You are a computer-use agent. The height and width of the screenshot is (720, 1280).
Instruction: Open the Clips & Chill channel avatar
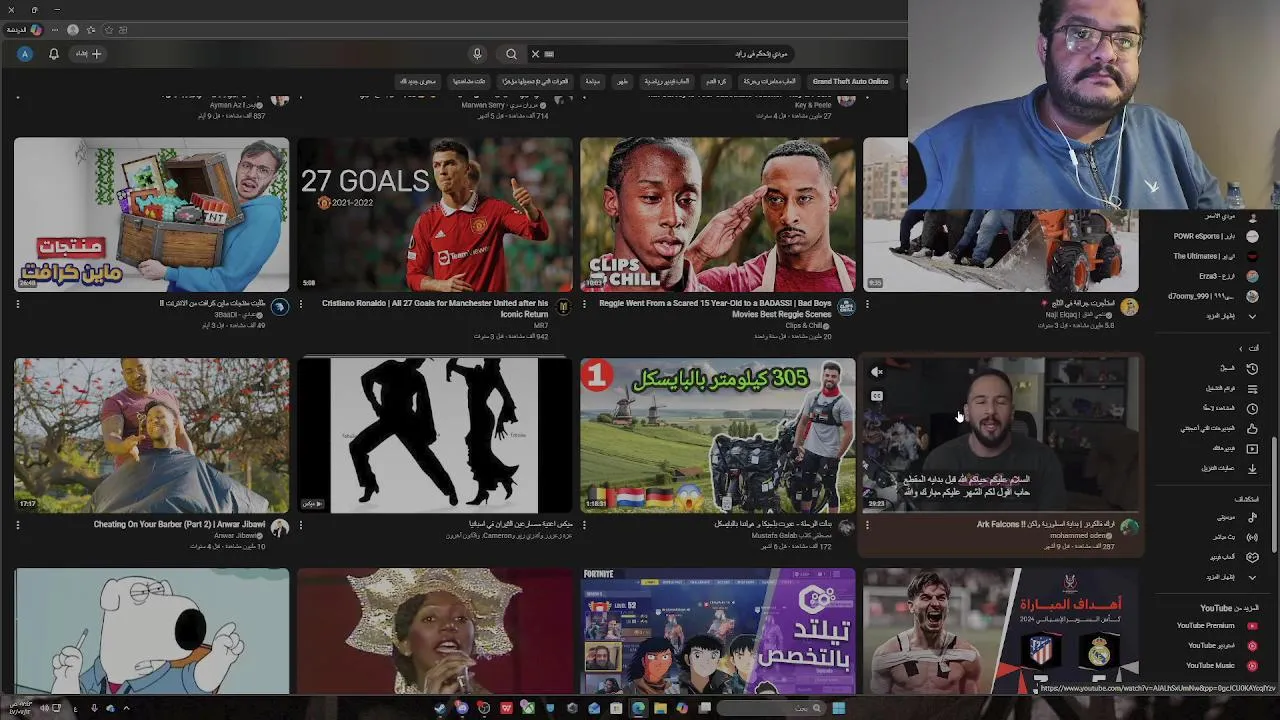846,307
